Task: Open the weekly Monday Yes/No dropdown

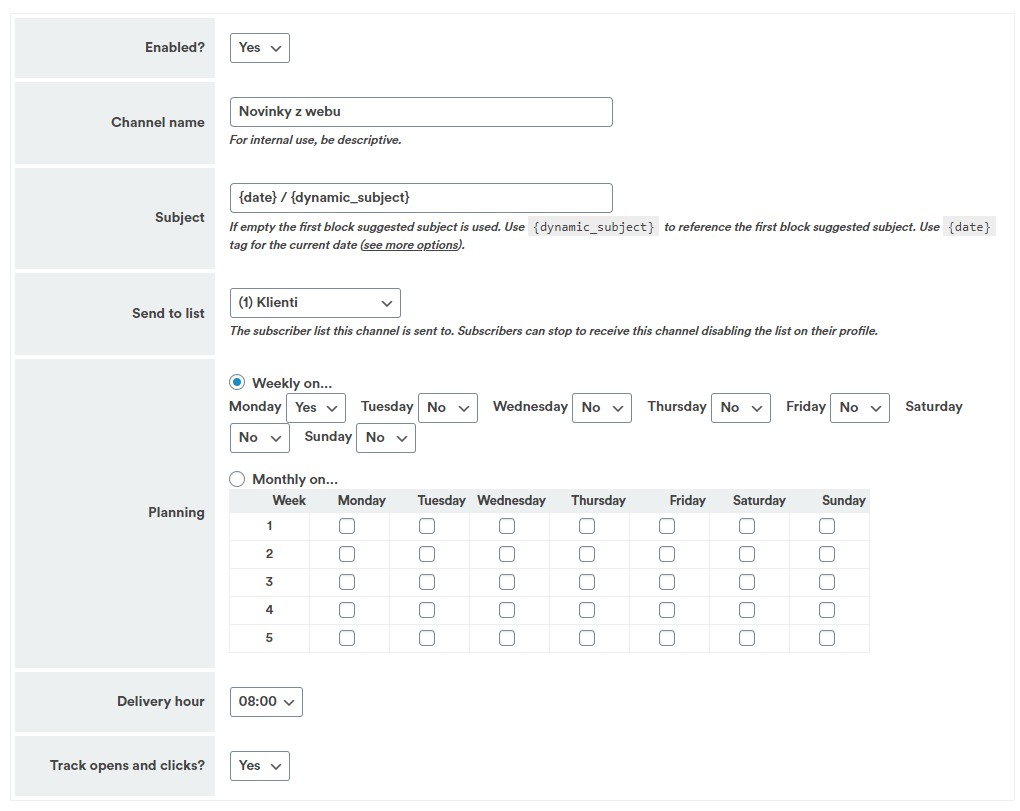Action: [315, 408]
